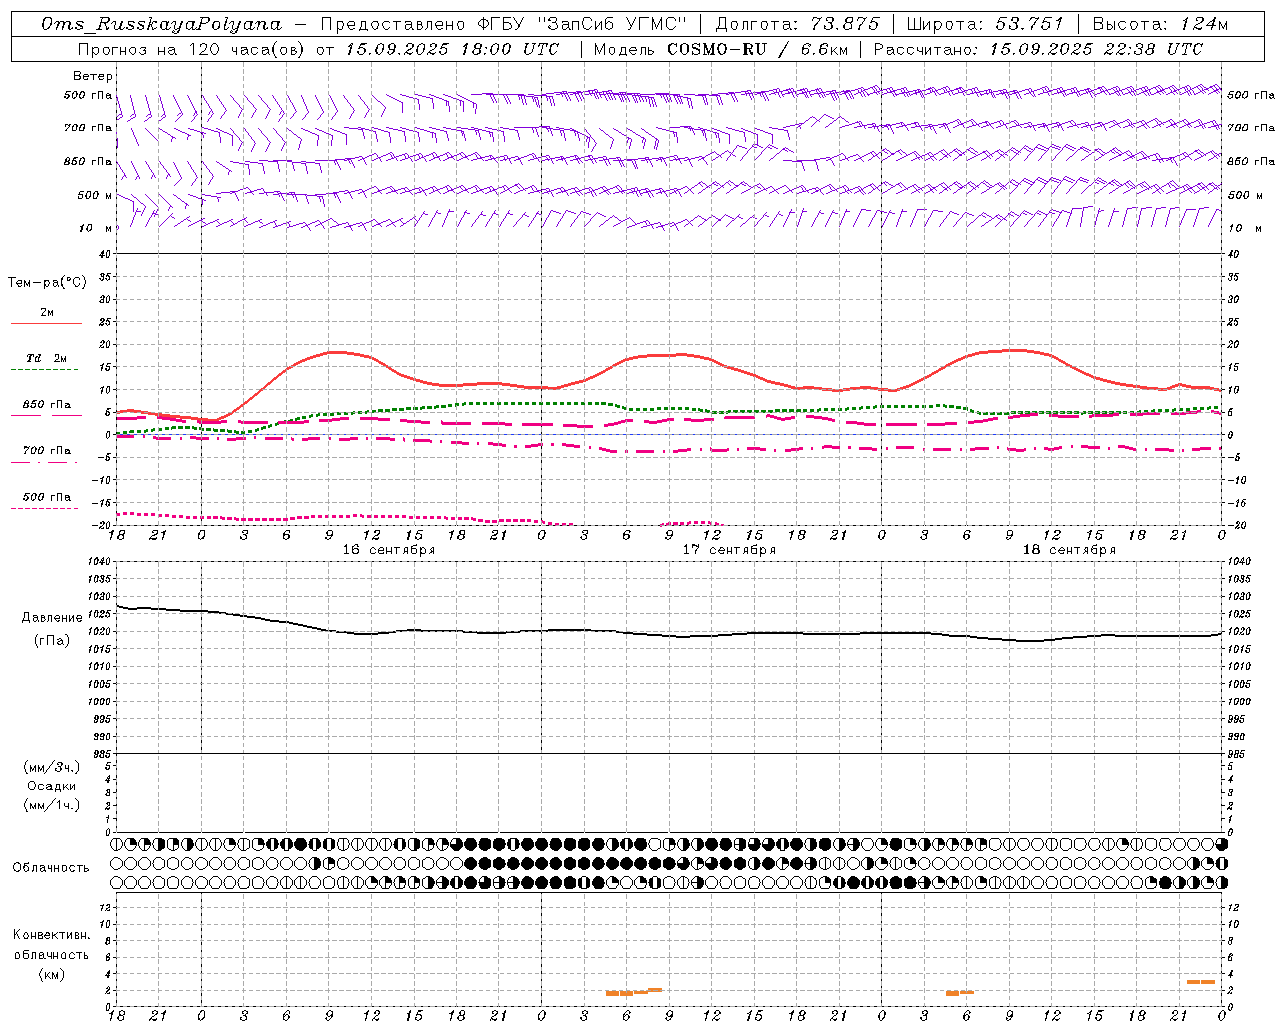Screen dimensions: 1280x1024
Task: Click the '18 сентября' date label
Action: click(x=1069, y=550)
